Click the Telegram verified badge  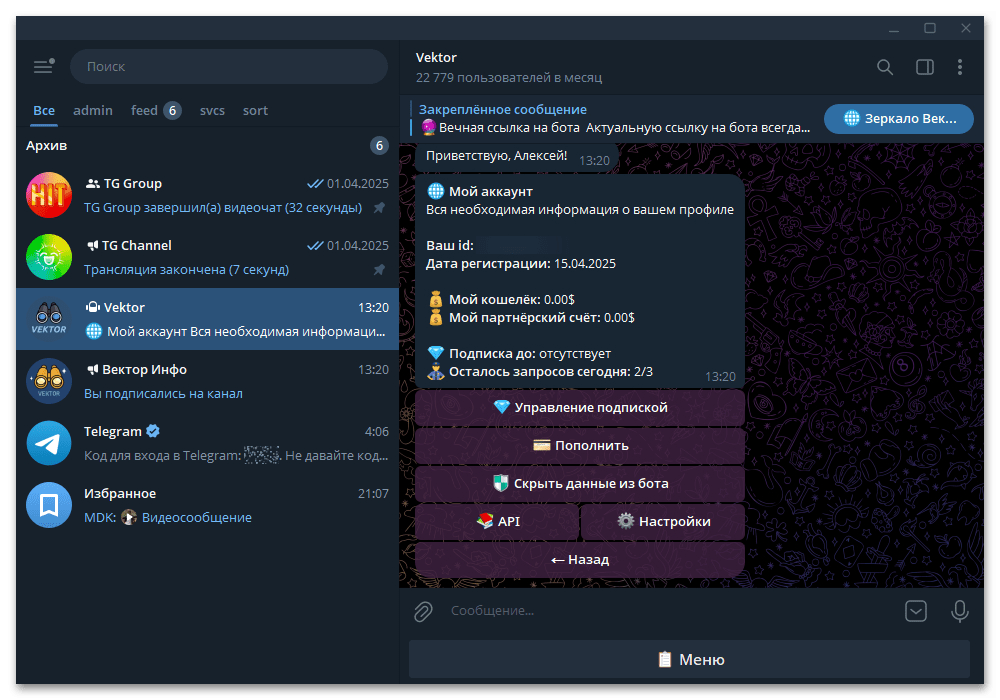153,431
